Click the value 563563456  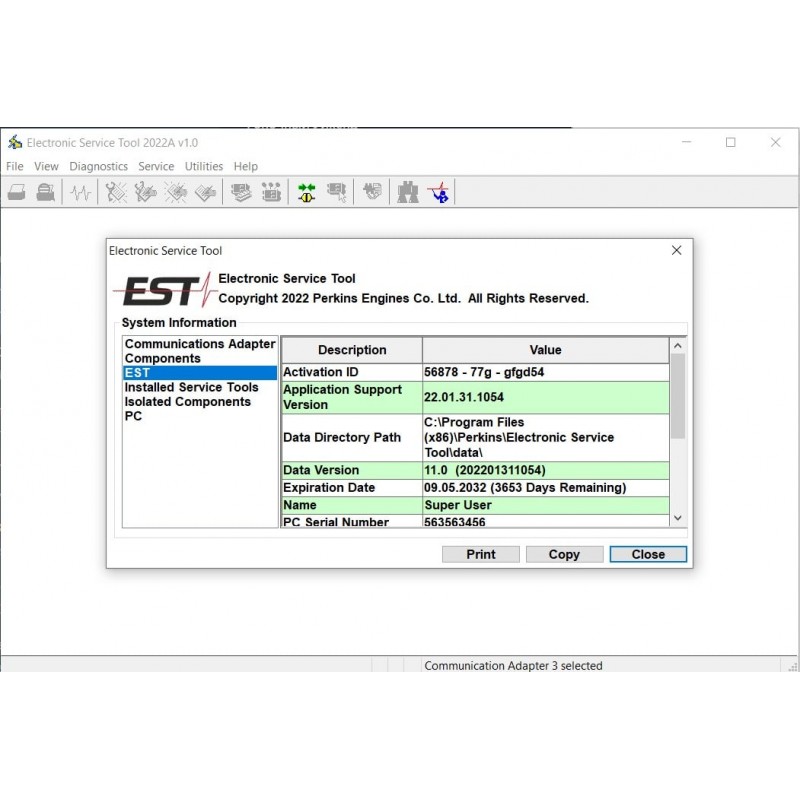(x=545, y=521)
